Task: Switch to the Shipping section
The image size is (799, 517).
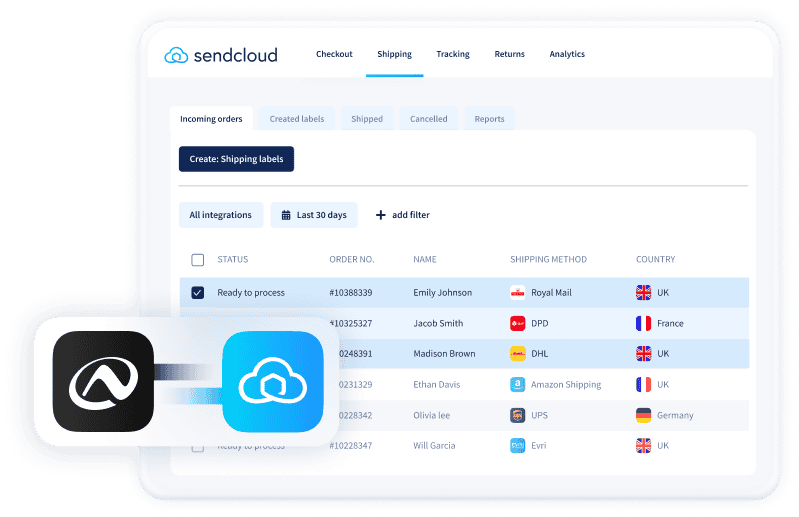Action: click(394, 54)
